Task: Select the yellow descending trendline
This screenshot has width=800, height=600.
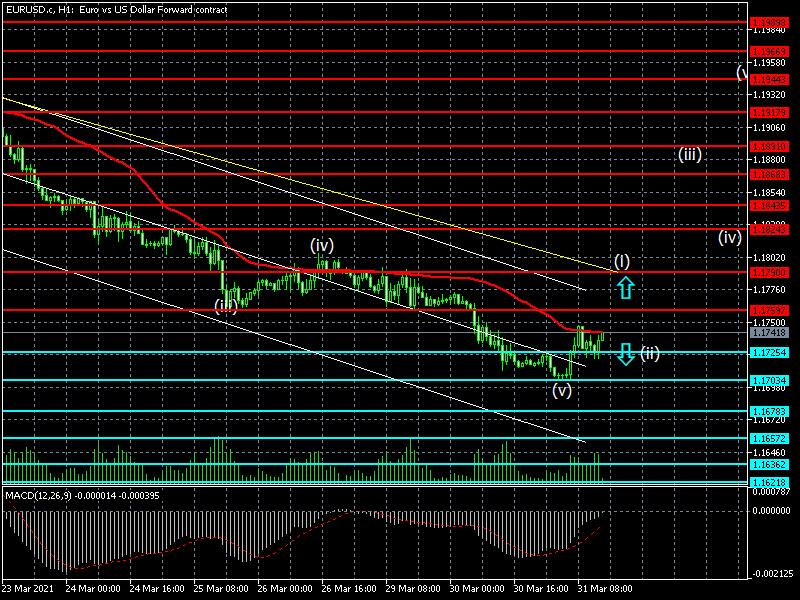Action: pos(310,185)
